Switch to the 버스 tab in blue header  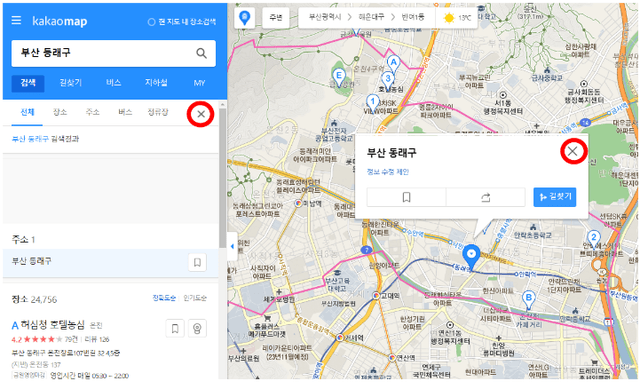click(x=113, y=83)
